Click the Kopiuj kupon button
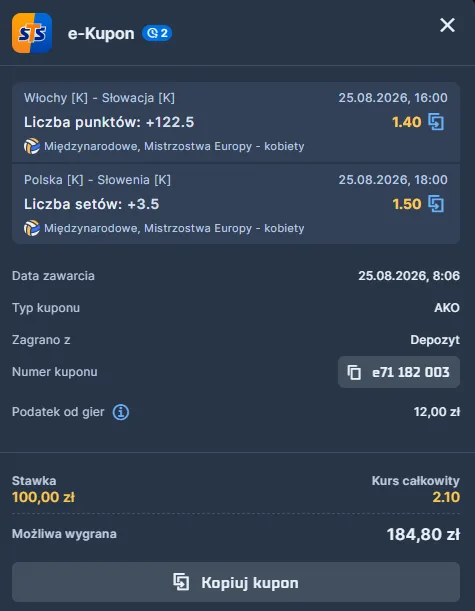 point(236,582)
